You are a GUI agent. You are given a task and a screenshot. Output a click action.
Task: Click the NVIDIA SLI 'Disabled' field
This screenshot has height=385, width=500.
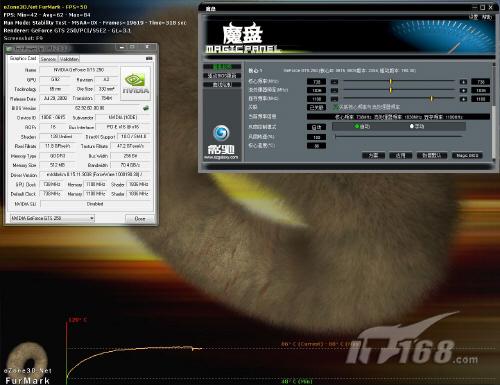95,204
